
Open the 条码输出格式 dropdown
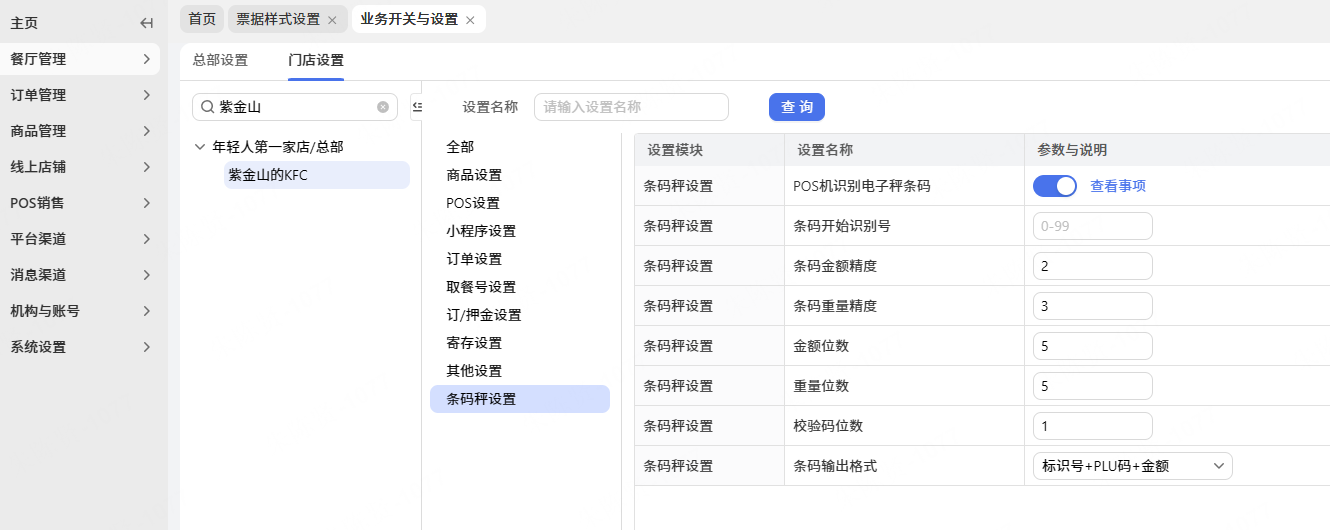[1132, 466]
